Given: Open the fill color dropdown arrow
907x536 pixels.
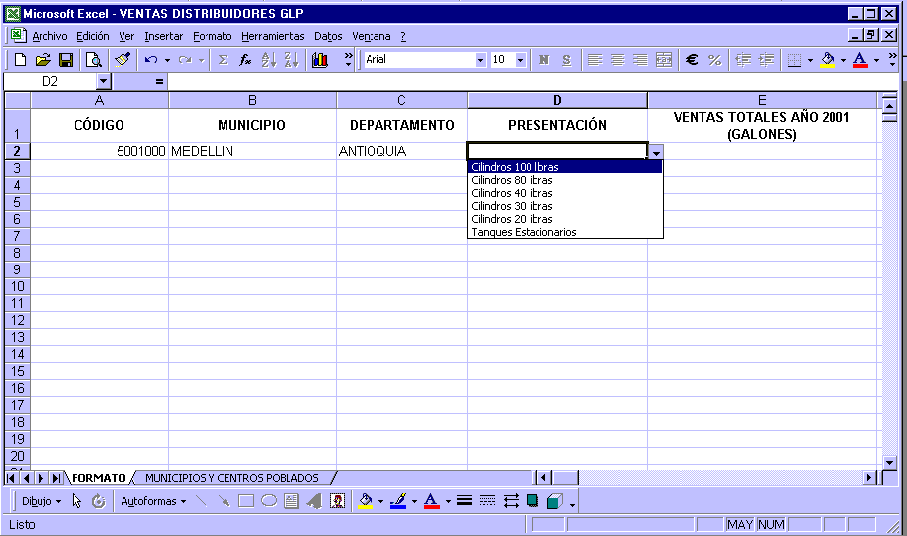Looking at the screenshot, I should (843, 60).
